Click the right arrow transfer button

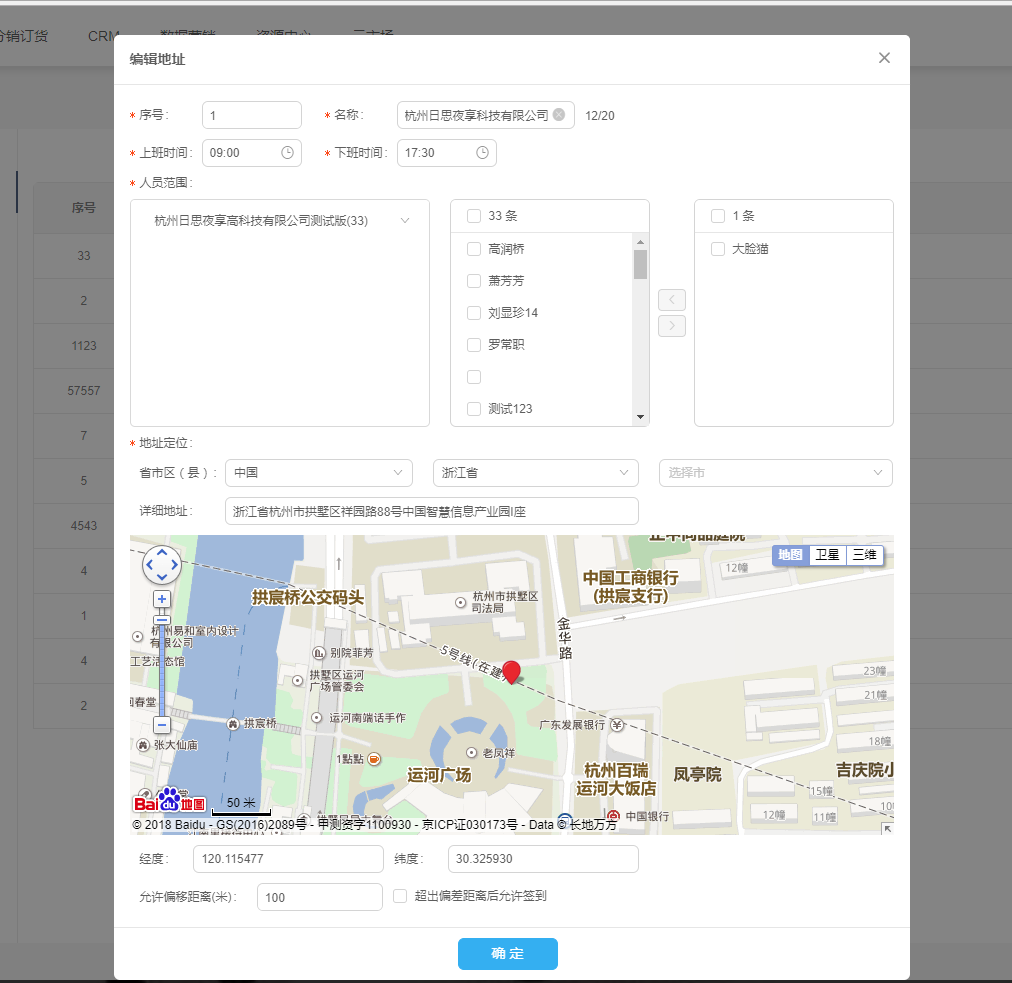(672, 326)
